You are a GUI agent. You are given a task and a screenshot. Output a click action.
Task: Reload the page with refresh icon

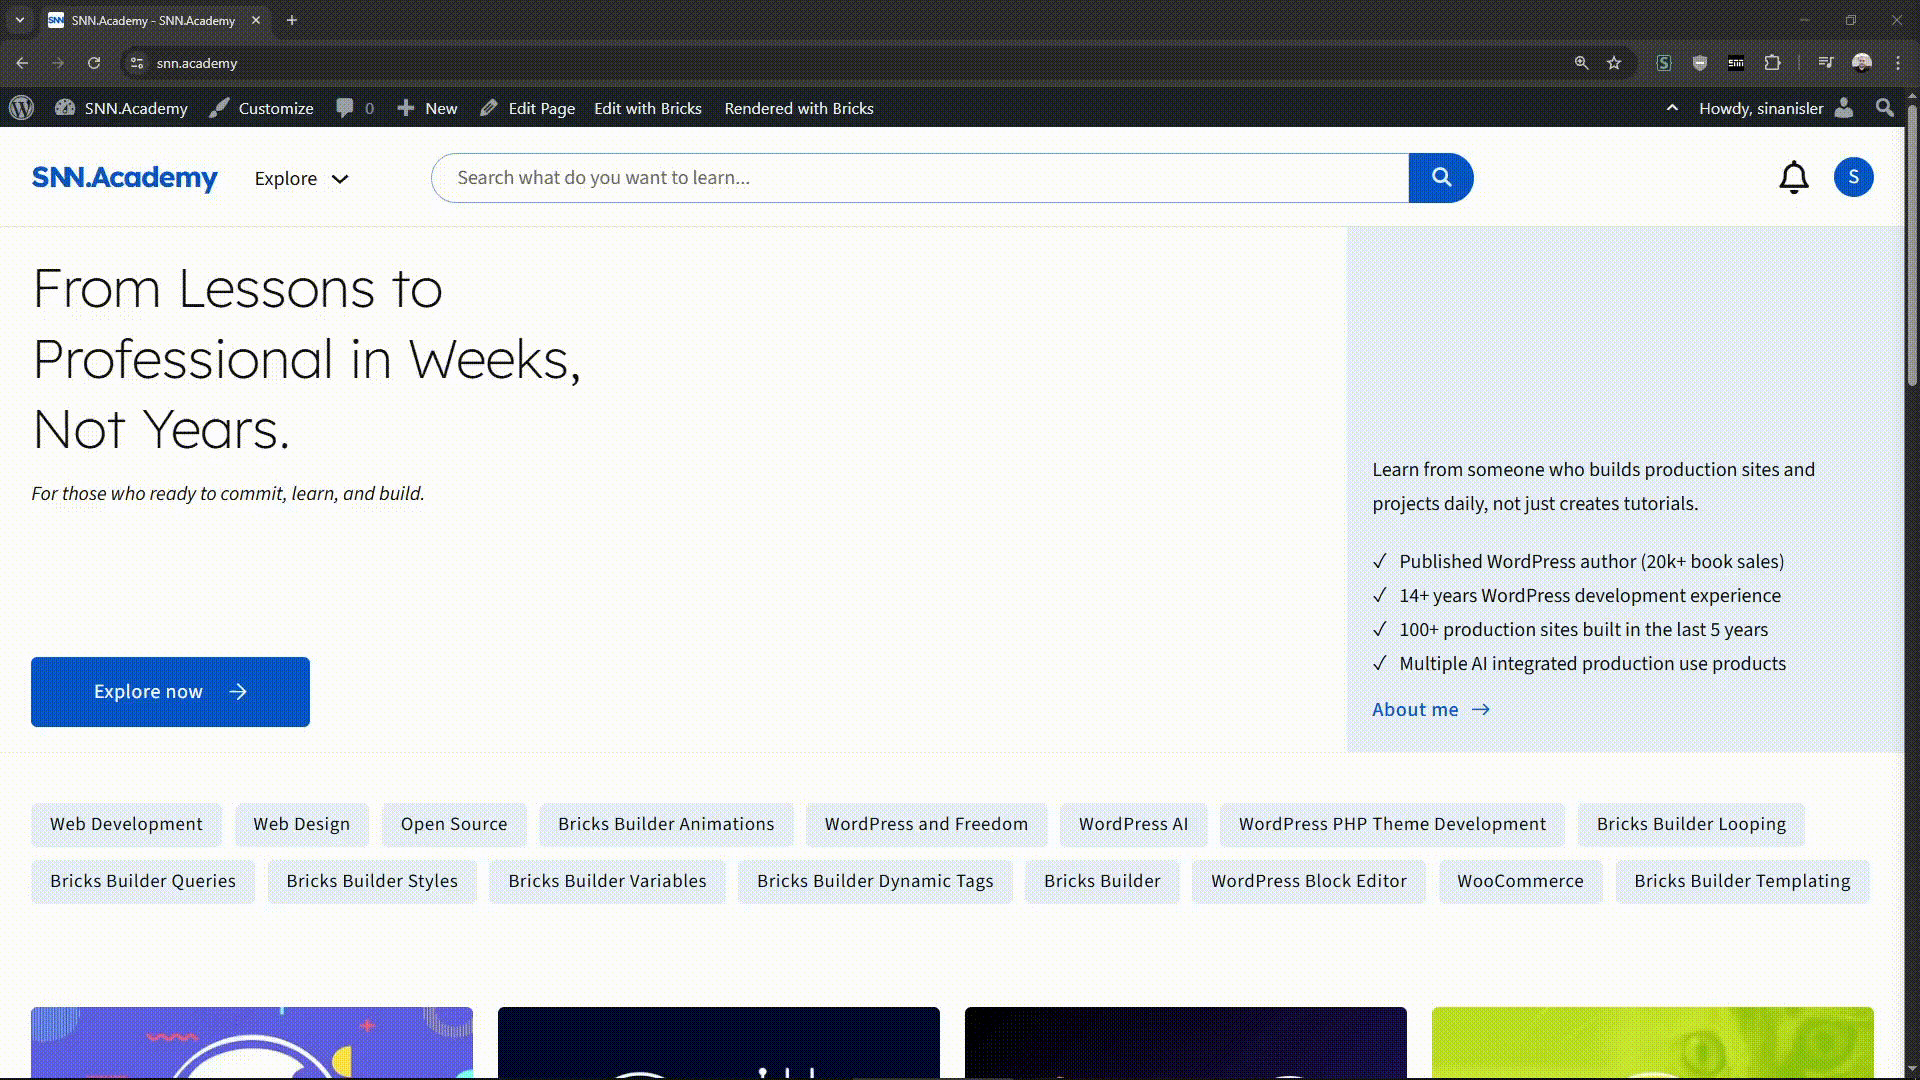click(x=94, y=63)
